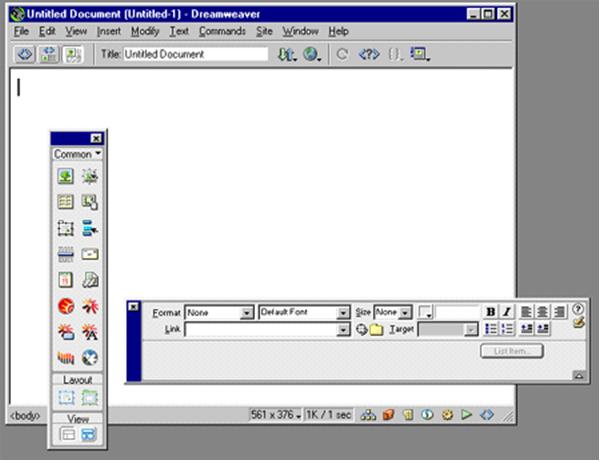
Task: Switch to Layout View in Objects panel
Action: pyautogui.click(x=89, y=434)
